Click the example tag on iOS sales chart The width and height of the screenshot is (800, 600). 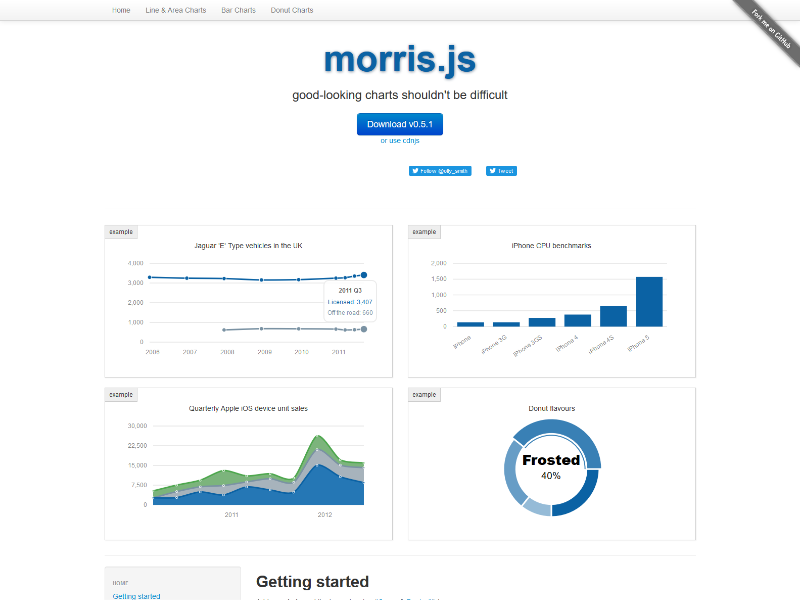[121, 394]
